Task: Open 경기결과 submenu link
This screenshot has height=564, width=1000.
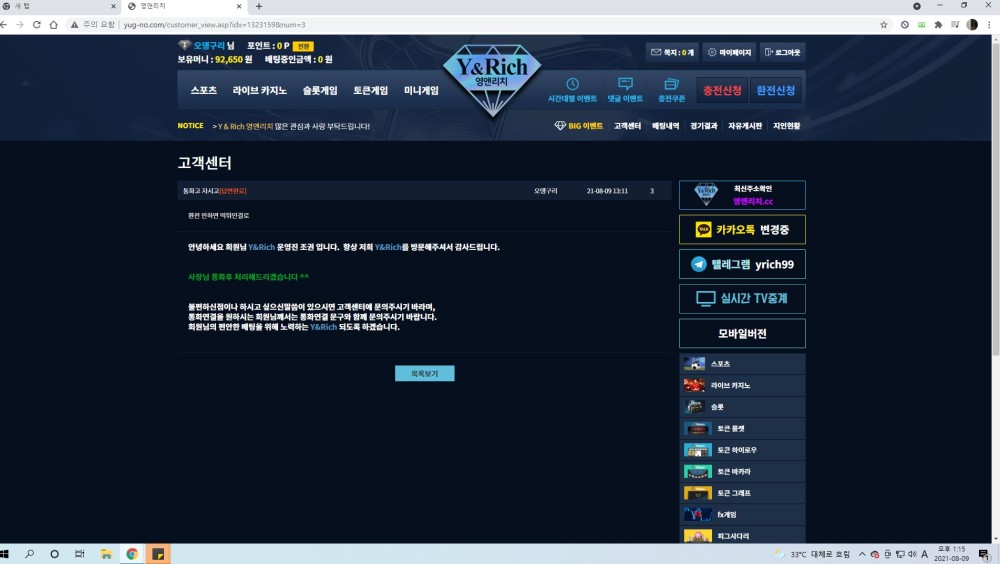Action: [x=703, y=126]
